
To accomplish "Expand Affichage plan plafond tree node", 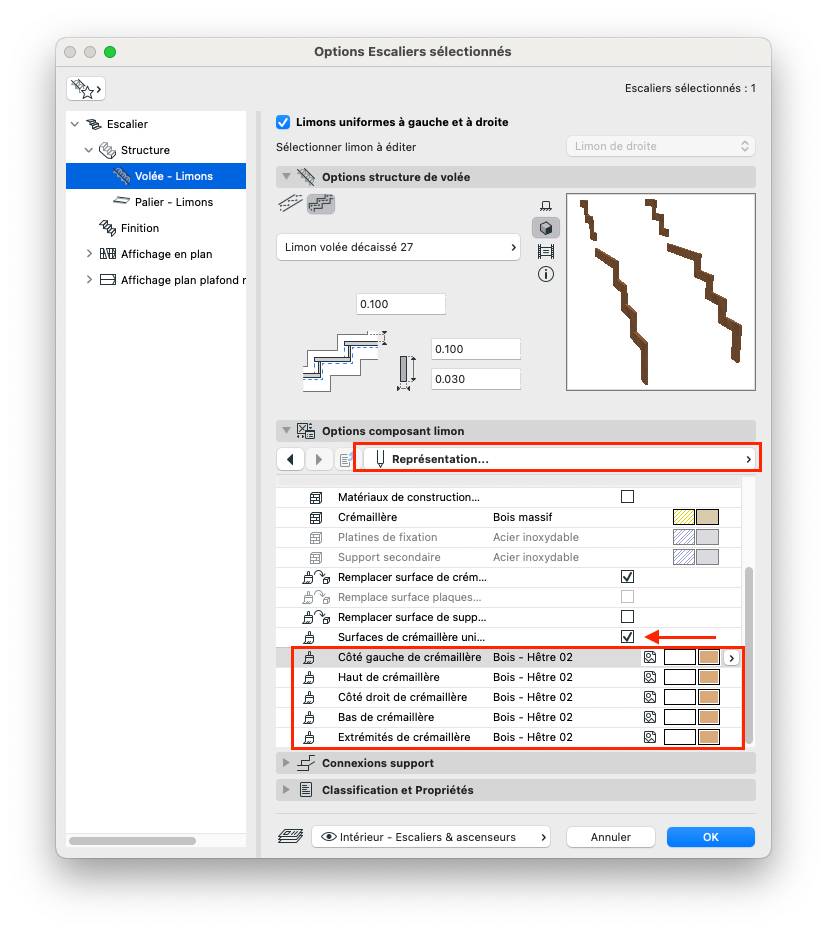I will pyautogui.click(x=89, y=279).
